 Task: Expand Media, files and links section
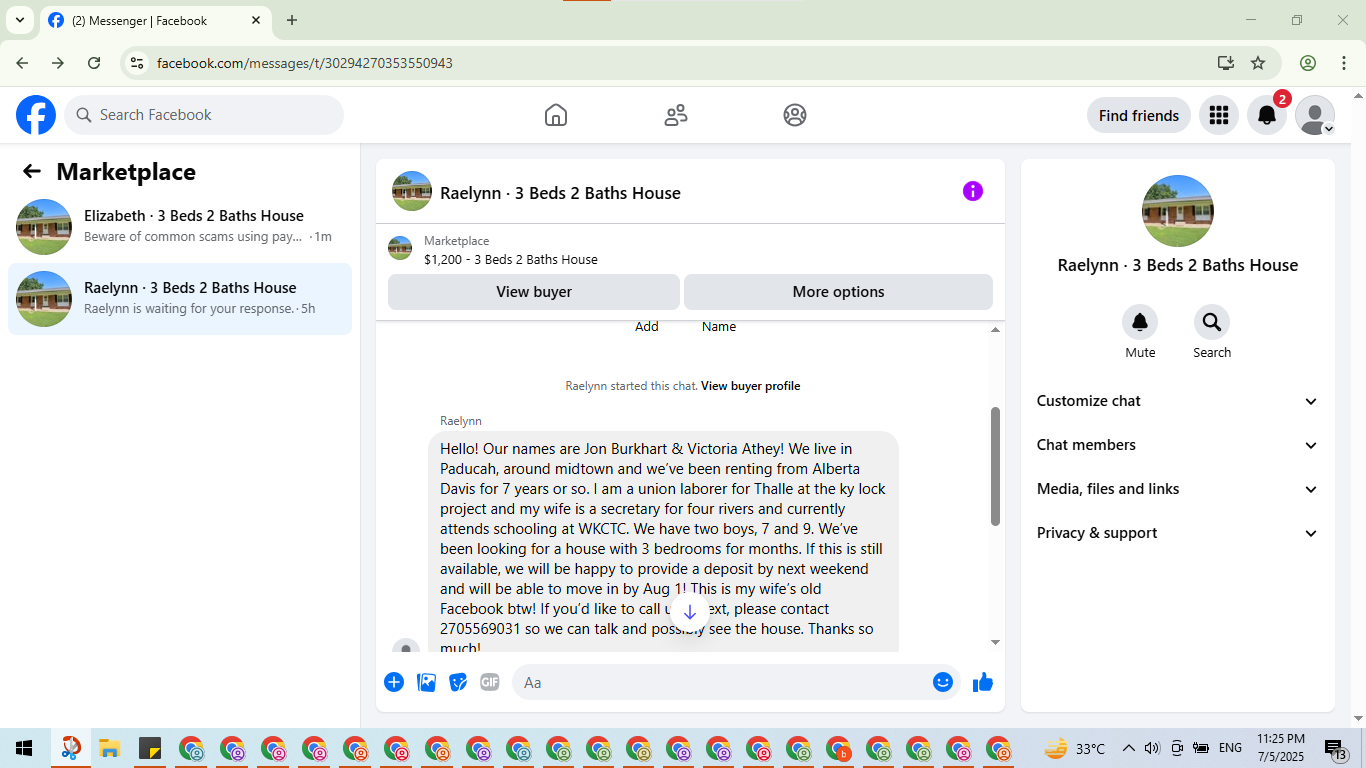[x=1178, y=489]
